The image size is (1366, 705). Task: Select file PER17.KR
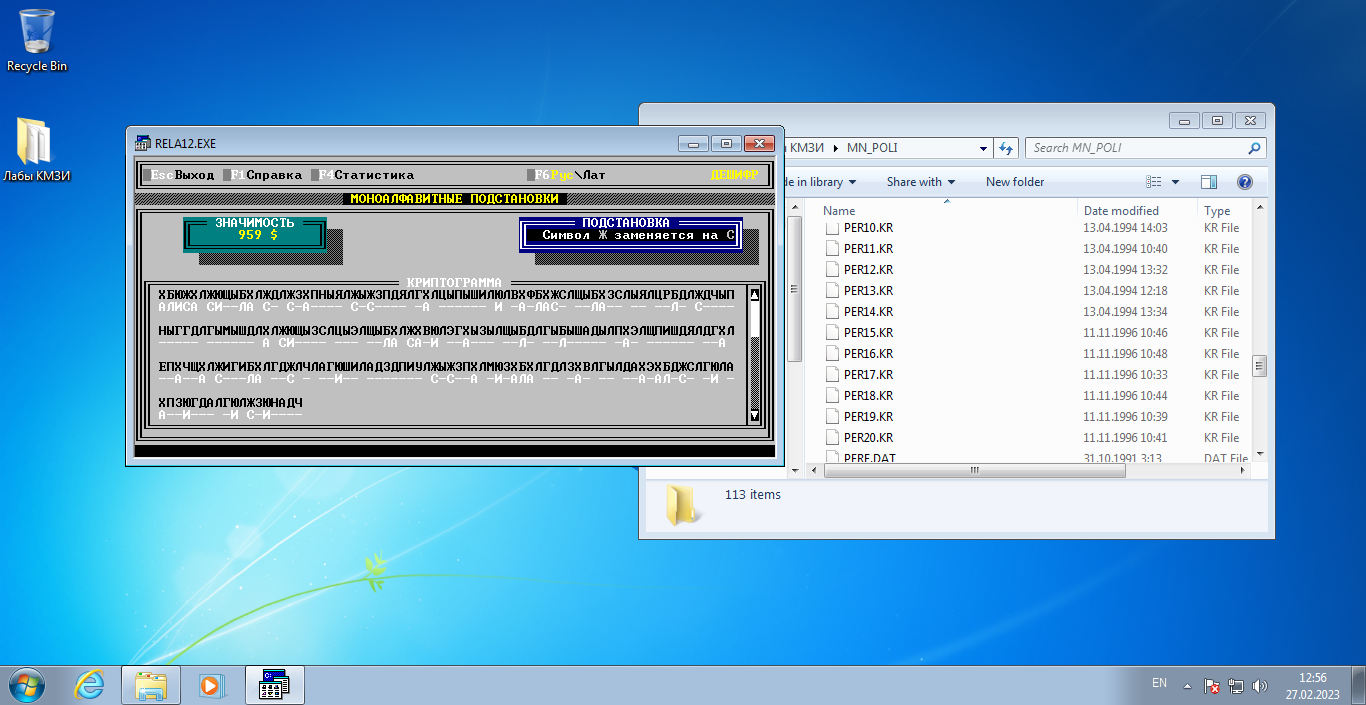tap(868, 375)
